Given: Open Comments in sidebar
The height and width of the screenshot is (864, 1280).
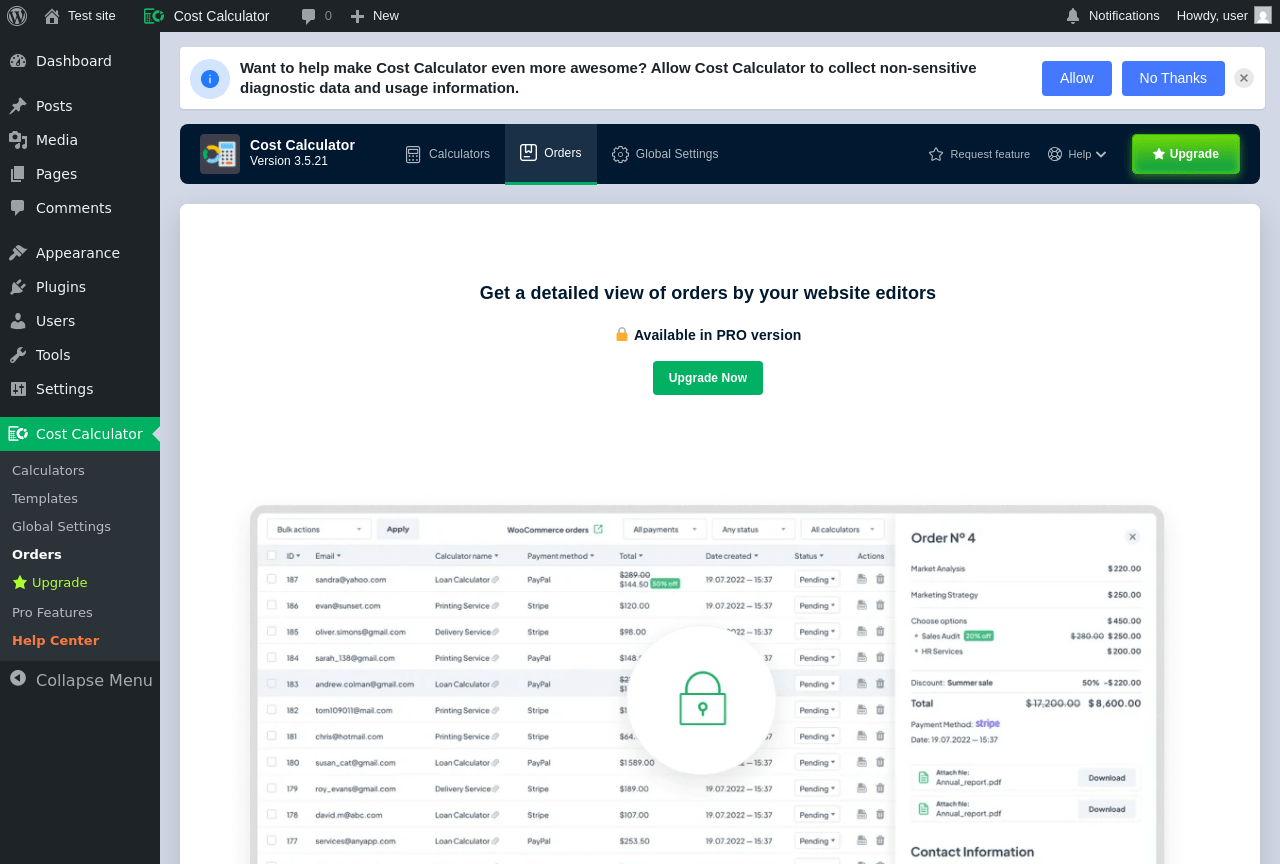Looking at the screenshot, I should click(x=80, y=208).
